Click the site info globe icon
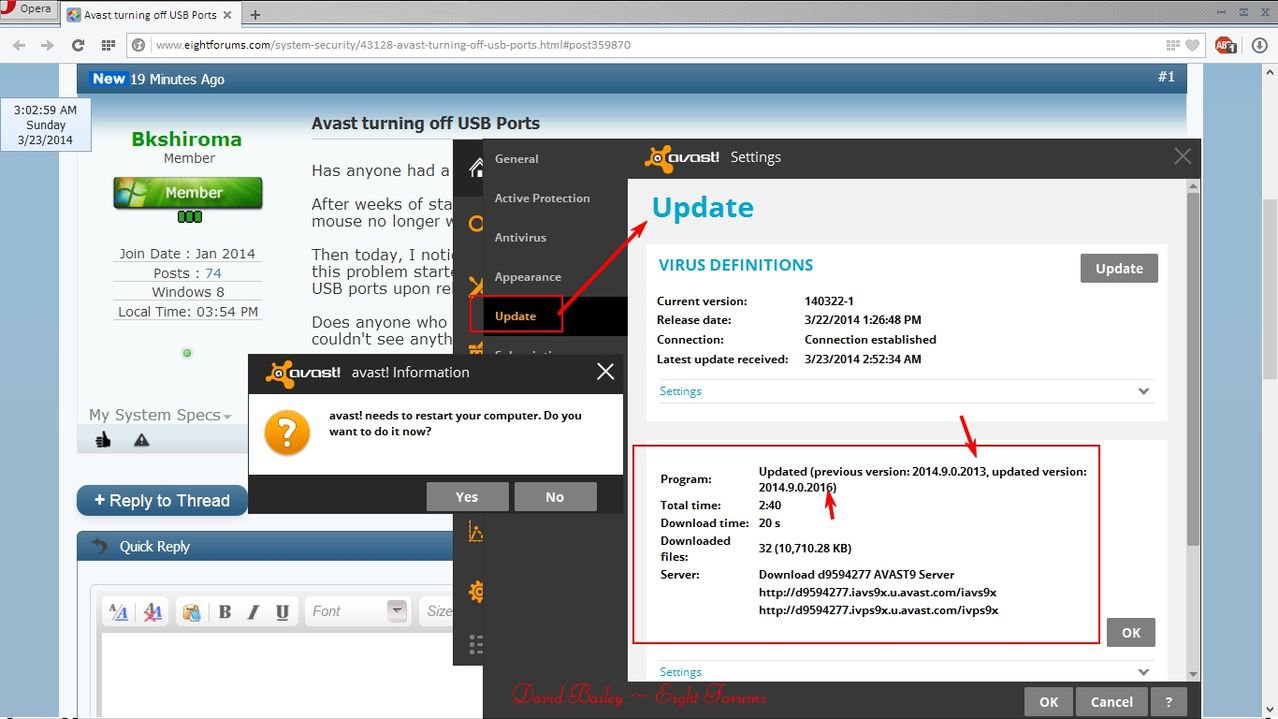This screenshot has width=1278, height=719. [x=139, y=45]
